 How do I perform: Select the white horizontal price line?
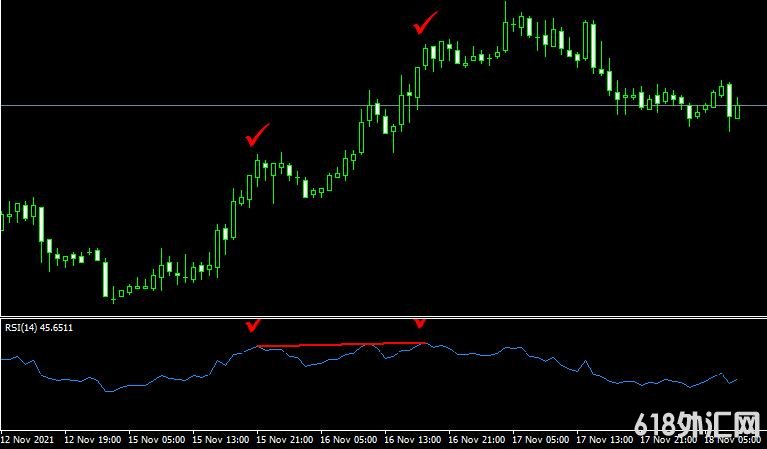pyautogui.click(x=384, y=105)
